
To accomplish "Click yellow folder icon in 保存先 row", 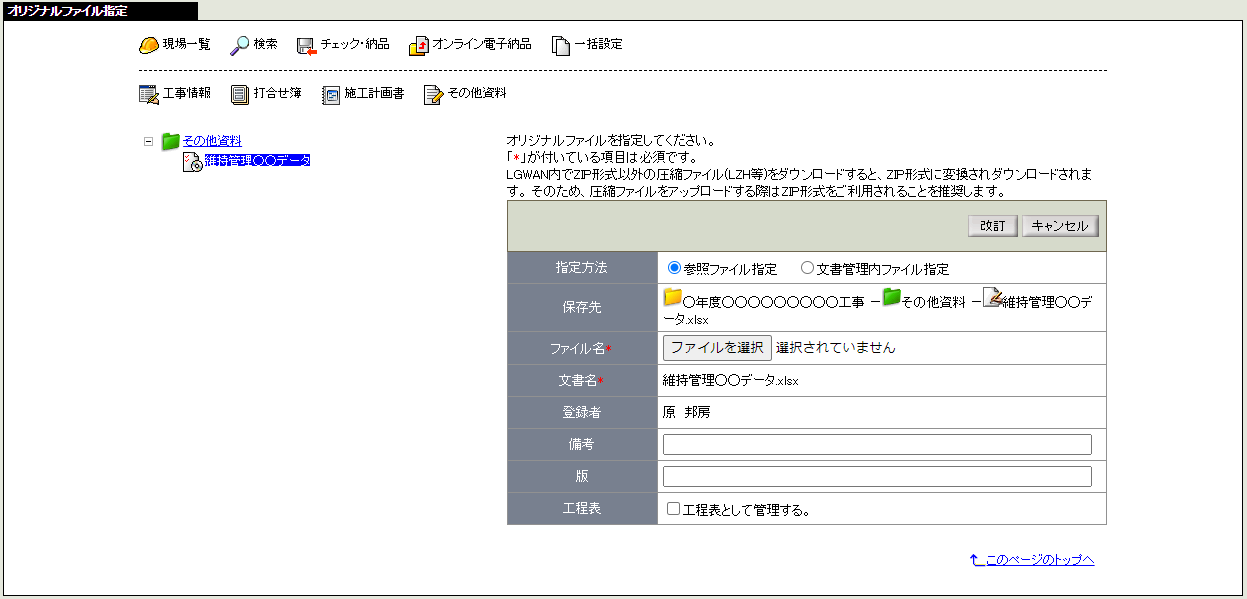I will tap(672, 298).
